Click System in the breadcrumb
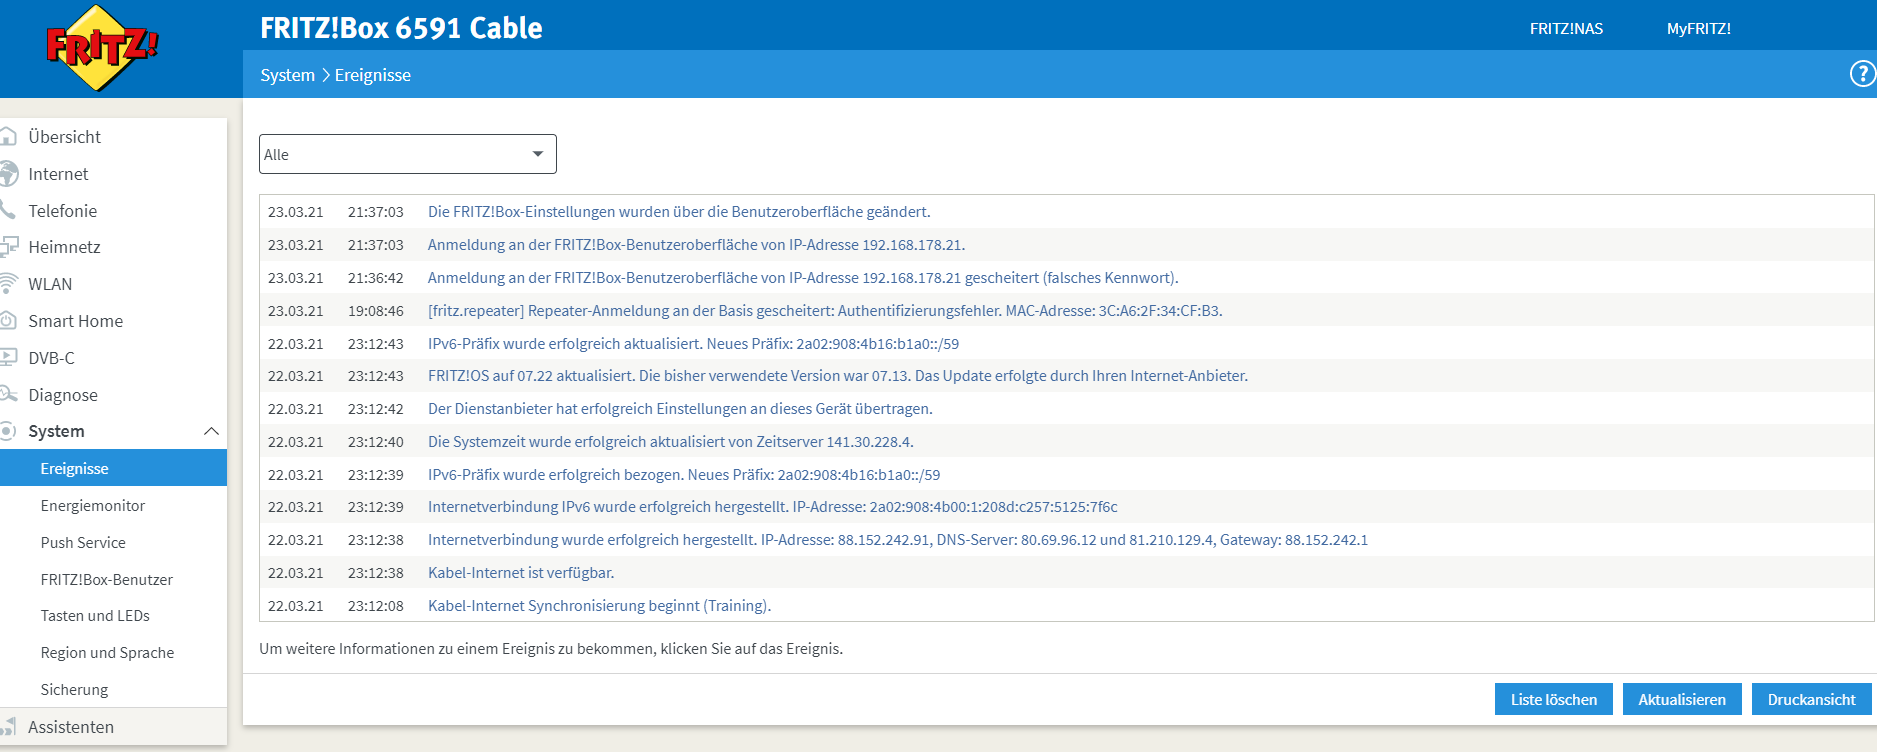Screen dimensions: 1877x752 (287, 75)
